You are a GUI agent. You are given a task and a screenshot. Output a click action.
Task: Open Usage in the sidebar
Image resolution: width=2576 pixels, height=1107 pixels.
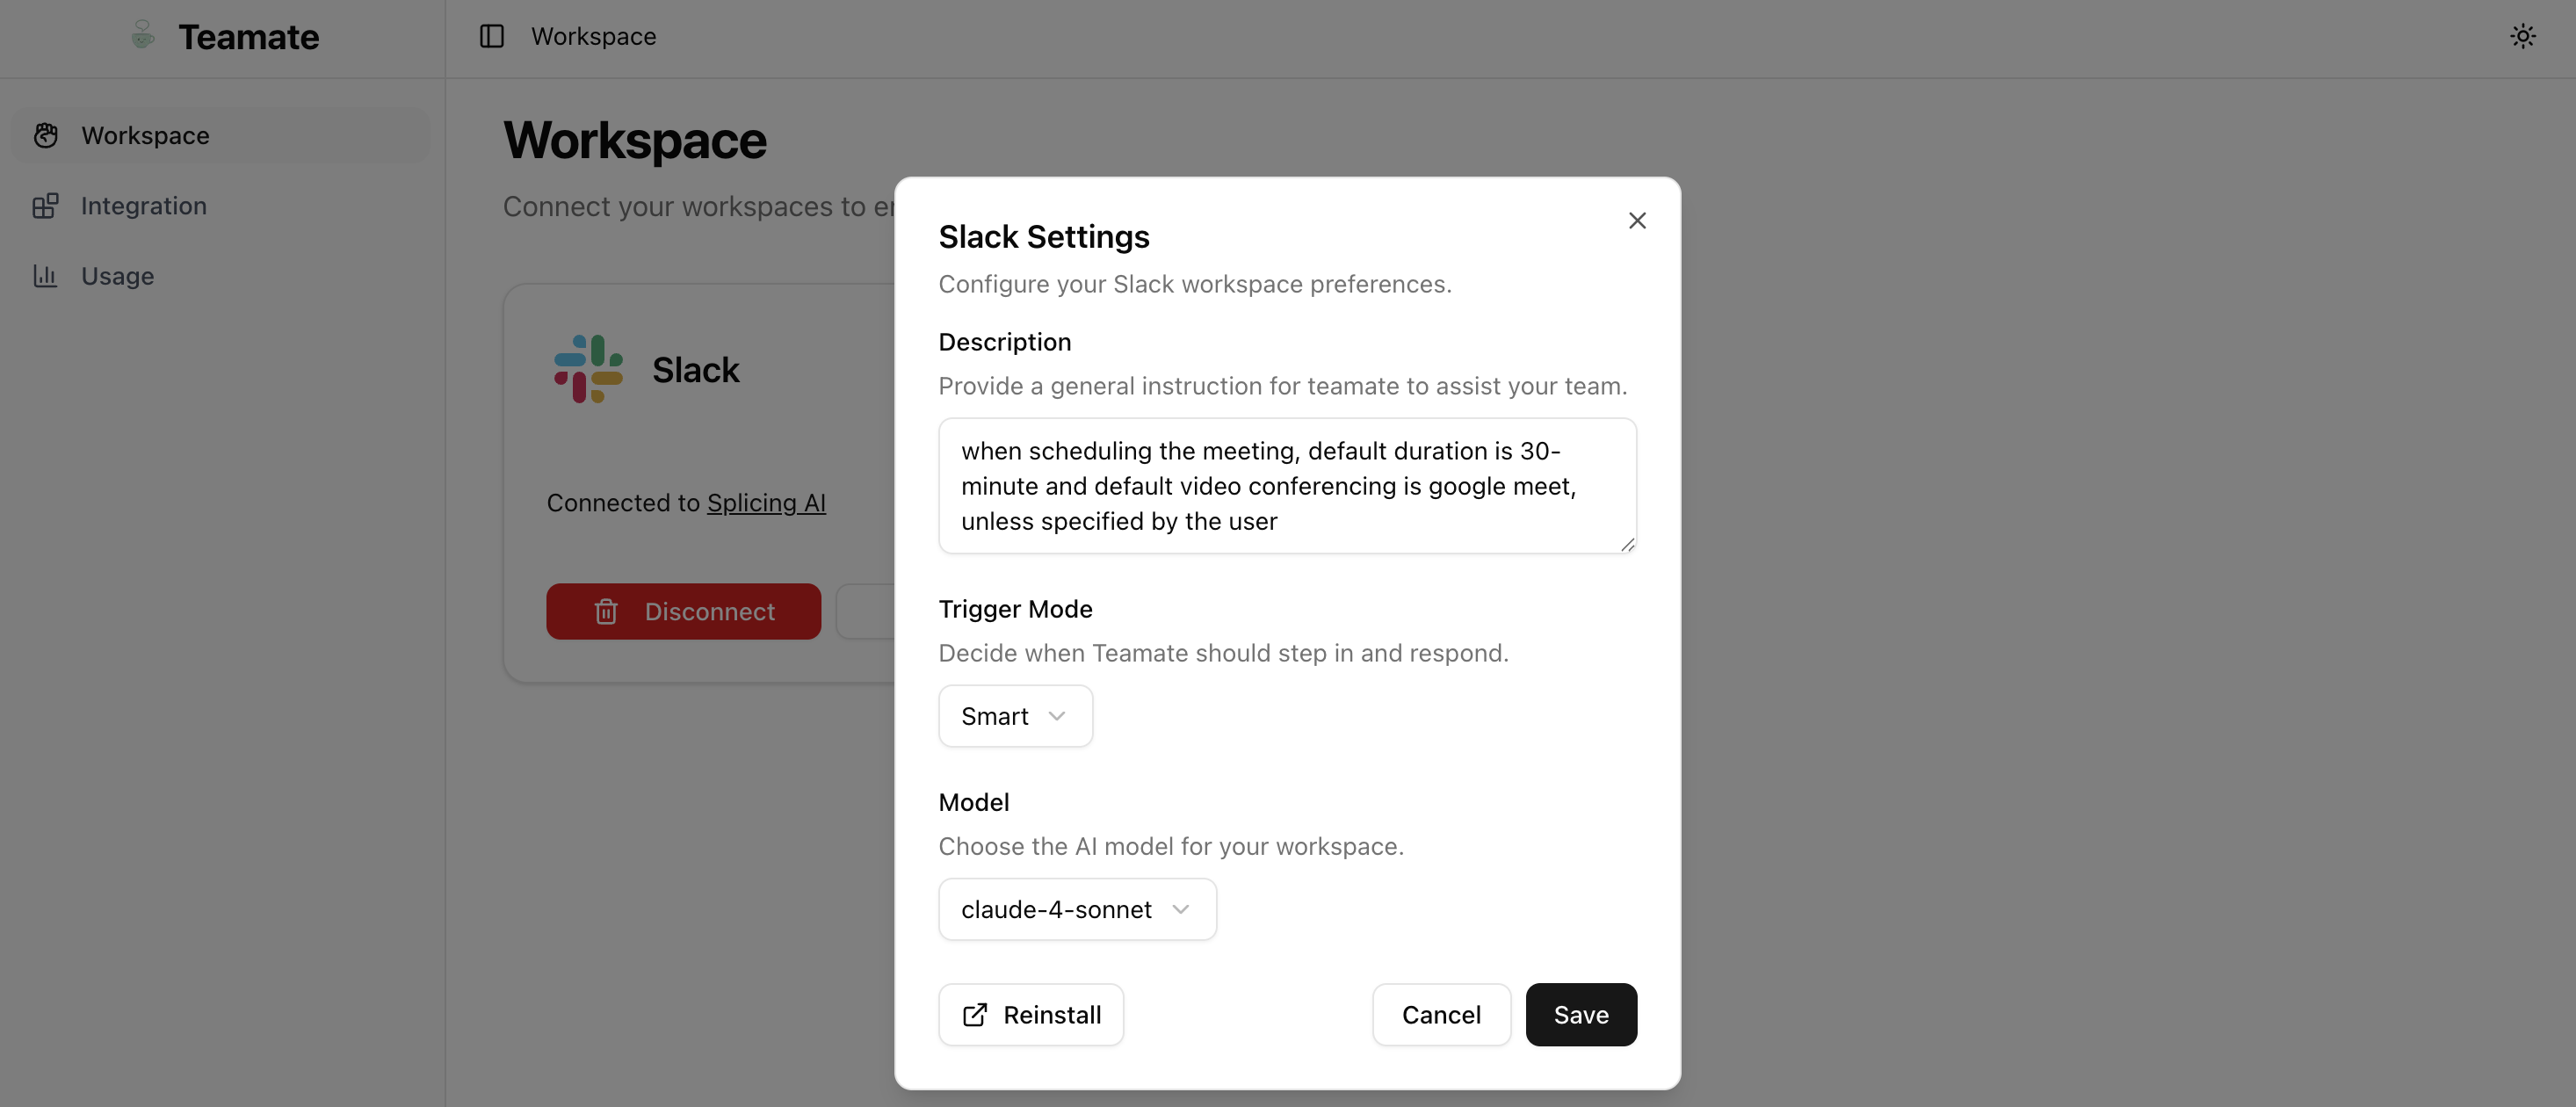117,276
